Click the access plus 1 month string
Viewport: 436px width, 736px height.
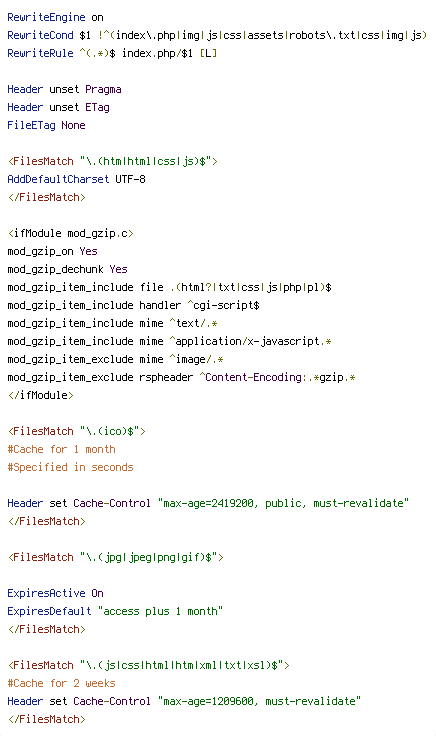(x=160, y=611)
